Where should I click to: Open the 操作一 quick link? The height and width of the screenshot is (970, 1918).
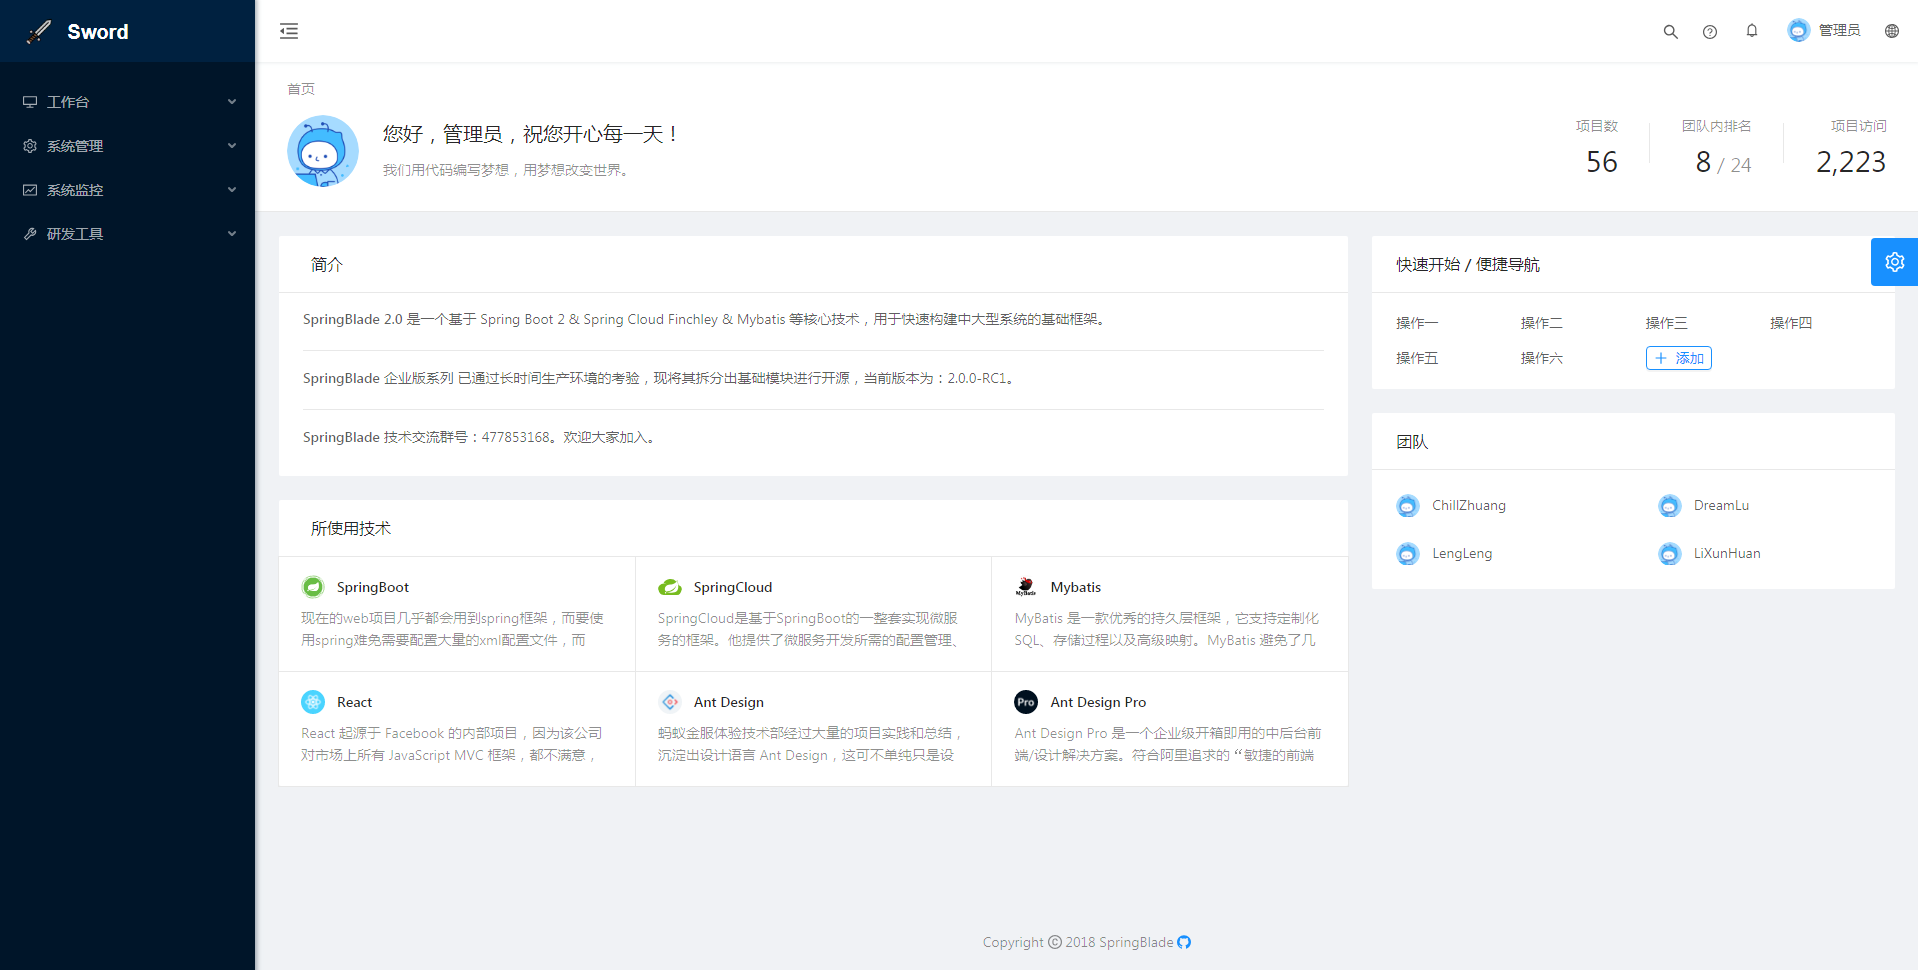point(1417,323)
